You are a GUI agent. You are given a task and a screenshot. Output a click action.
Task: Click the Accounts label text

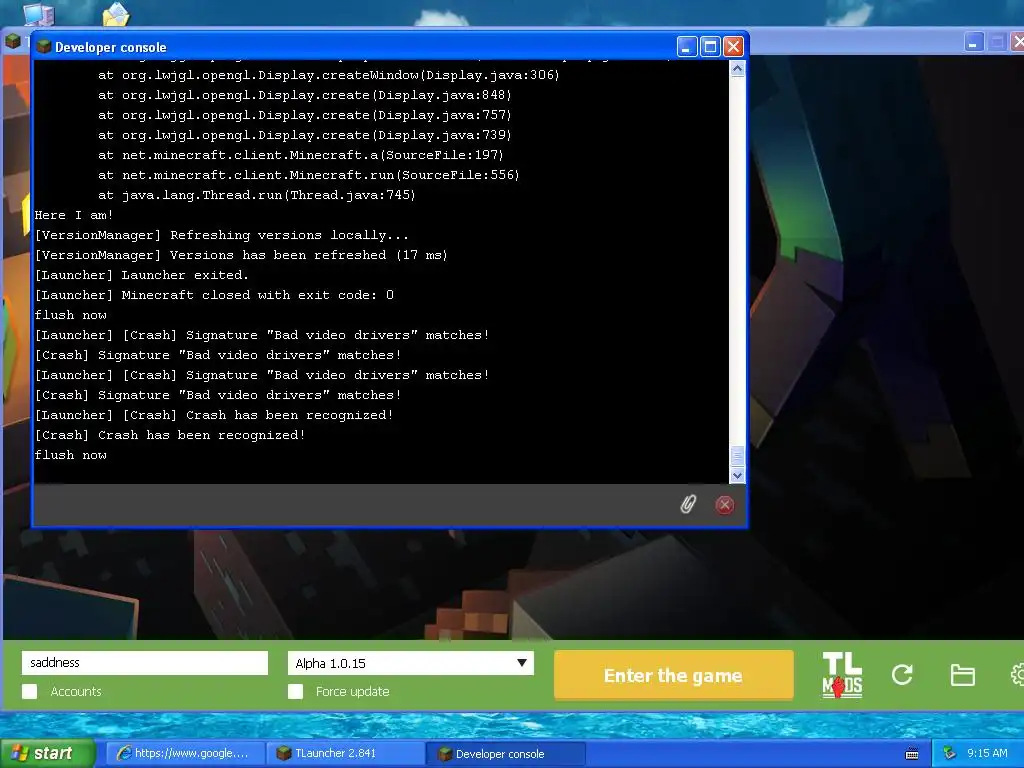76,692
